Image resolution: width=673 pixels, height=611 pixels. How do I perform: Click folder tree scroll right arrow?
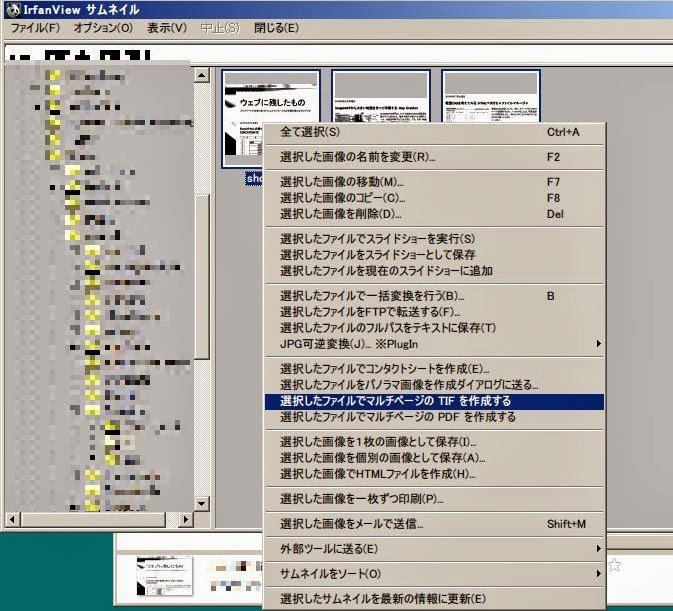(185, 520)
